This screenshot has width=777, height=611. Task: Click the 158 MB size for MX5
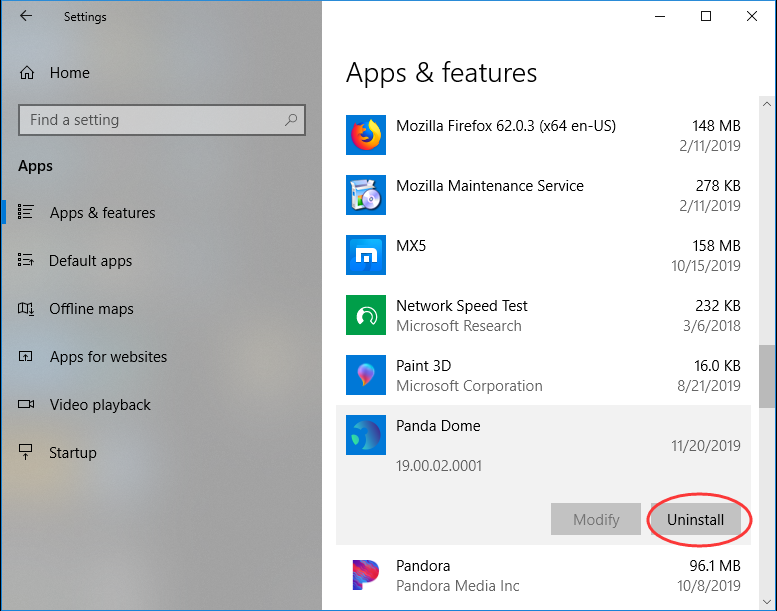pyautogui.click(x=716, y=246)
